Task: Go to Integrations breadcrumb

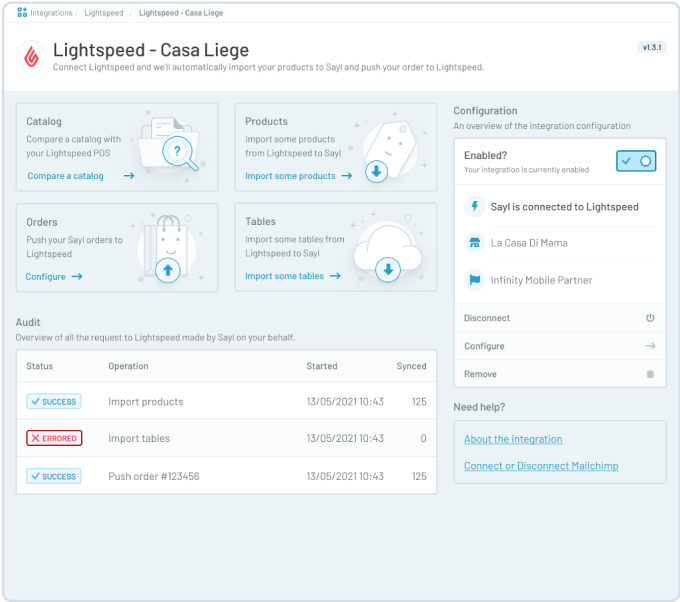Action: 52,13
